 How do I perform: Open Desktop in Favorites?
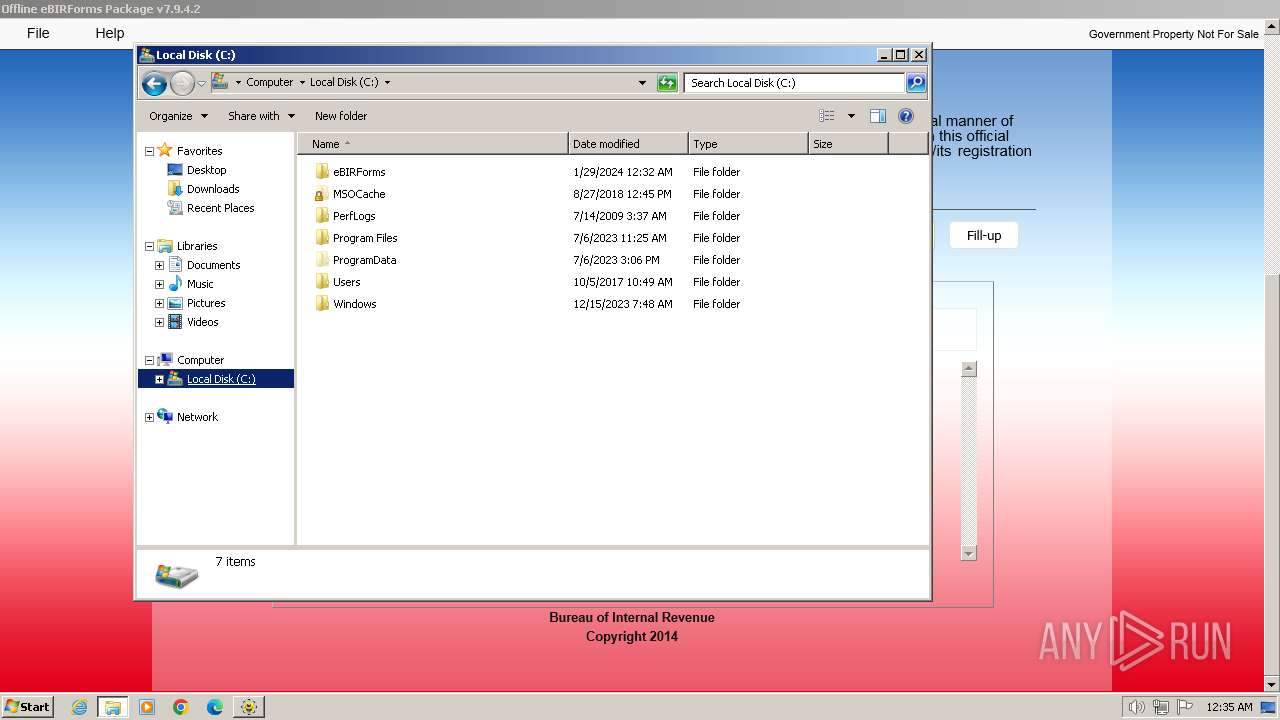pos(207,170)
